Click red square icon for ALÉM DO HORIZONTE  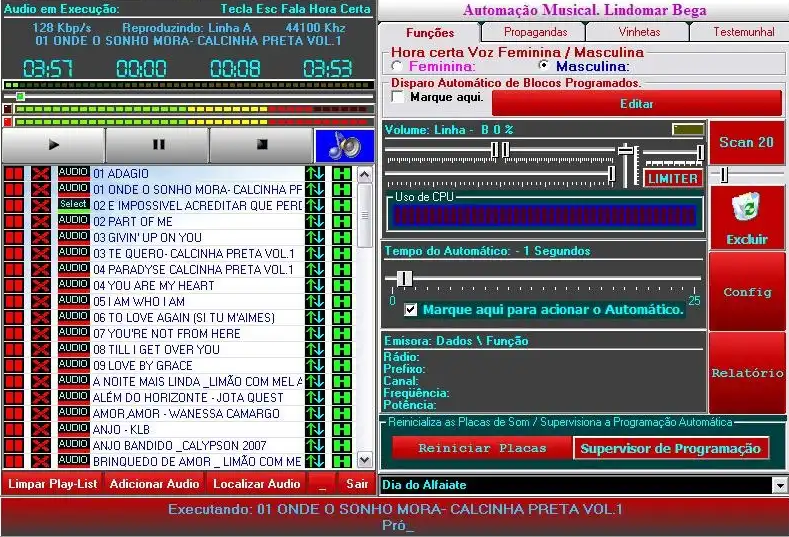[x=14, y=398]
